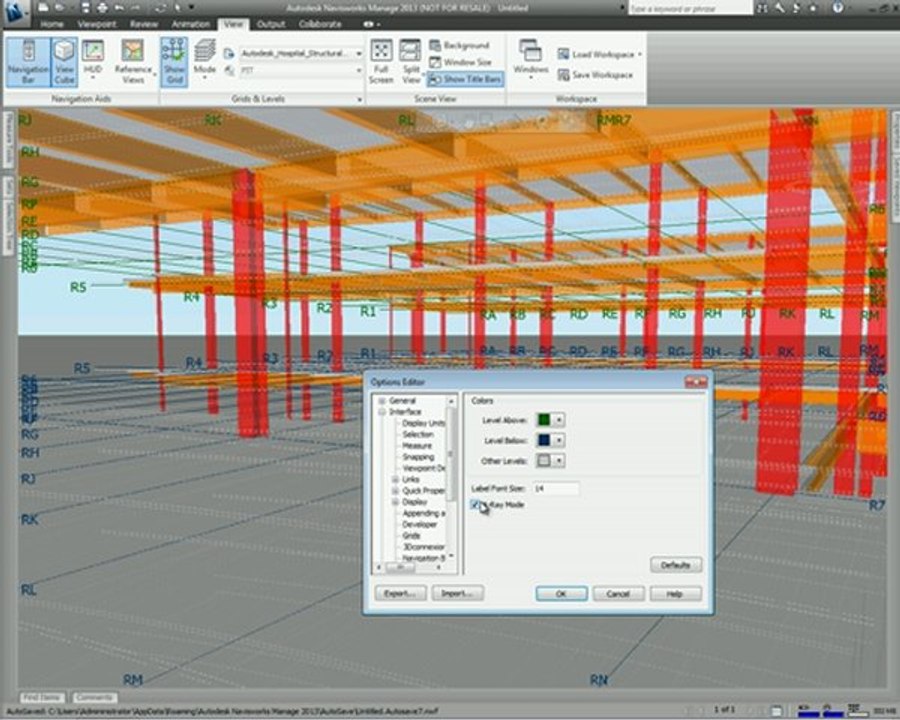The height and width of the screenshot is (720, 900).
Task: Expand the Quick Properties node in tree
Action: pos(395,491)
